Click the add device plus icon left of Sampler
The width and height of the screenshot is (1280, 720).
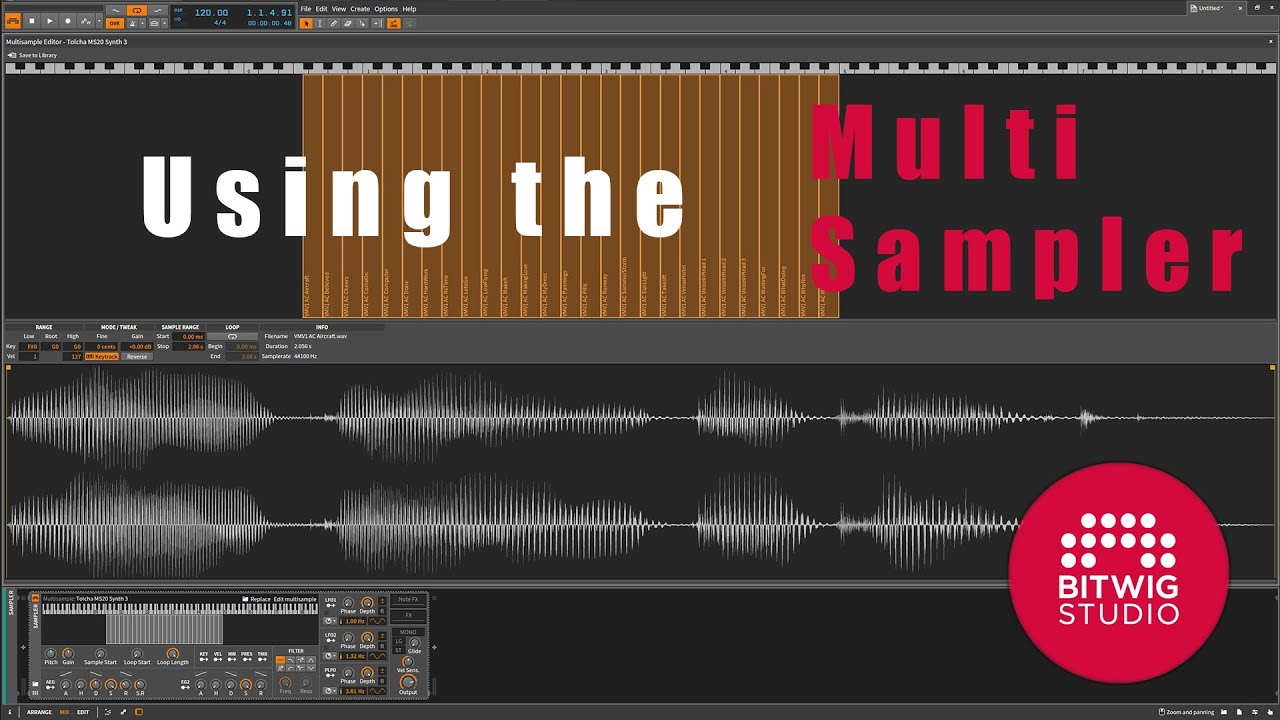23,647
